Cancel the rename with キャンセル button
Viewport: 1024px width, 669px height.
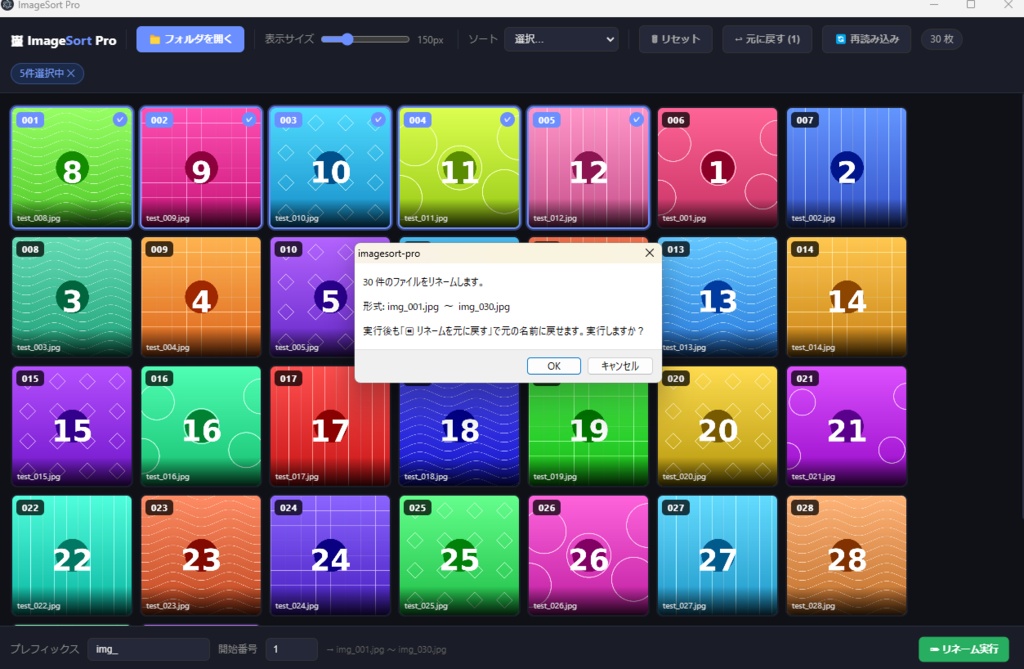(620, 366)
